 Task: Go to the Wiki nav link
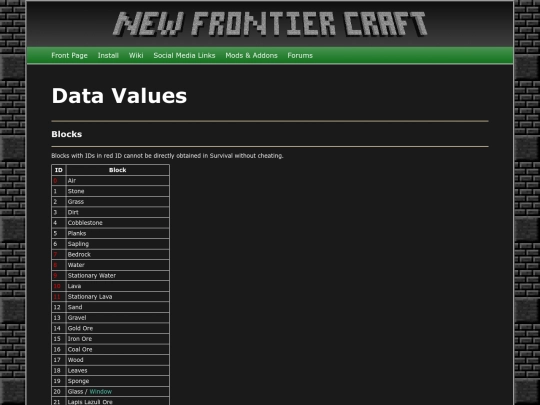point(136,55)
